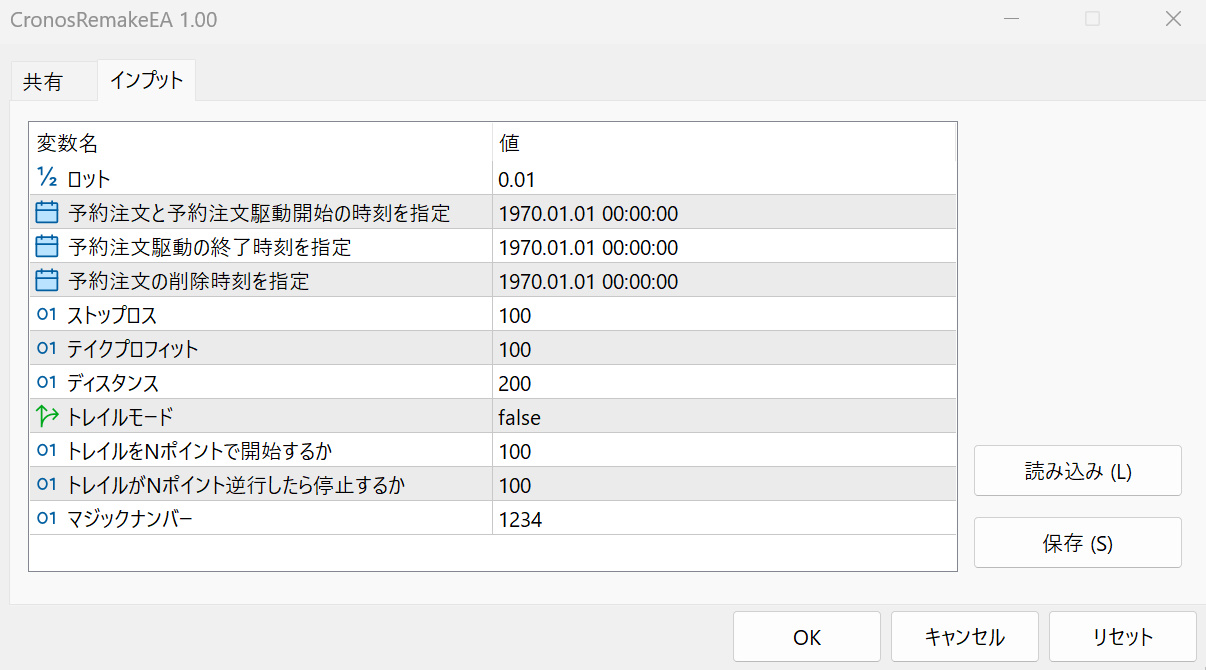The height and width of the screenshot is (670, 1206).
Task: Click calendar icon beside 予約注文駆動の終了時刻を指定
Action: click(47, 247)
